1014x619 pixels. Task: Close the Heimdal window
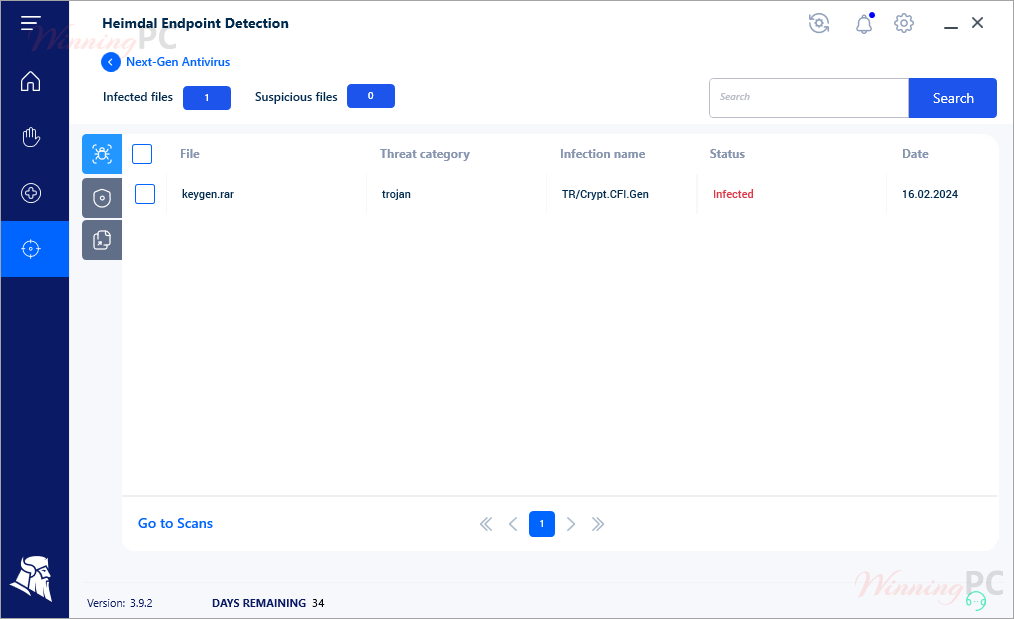(977, 23)
